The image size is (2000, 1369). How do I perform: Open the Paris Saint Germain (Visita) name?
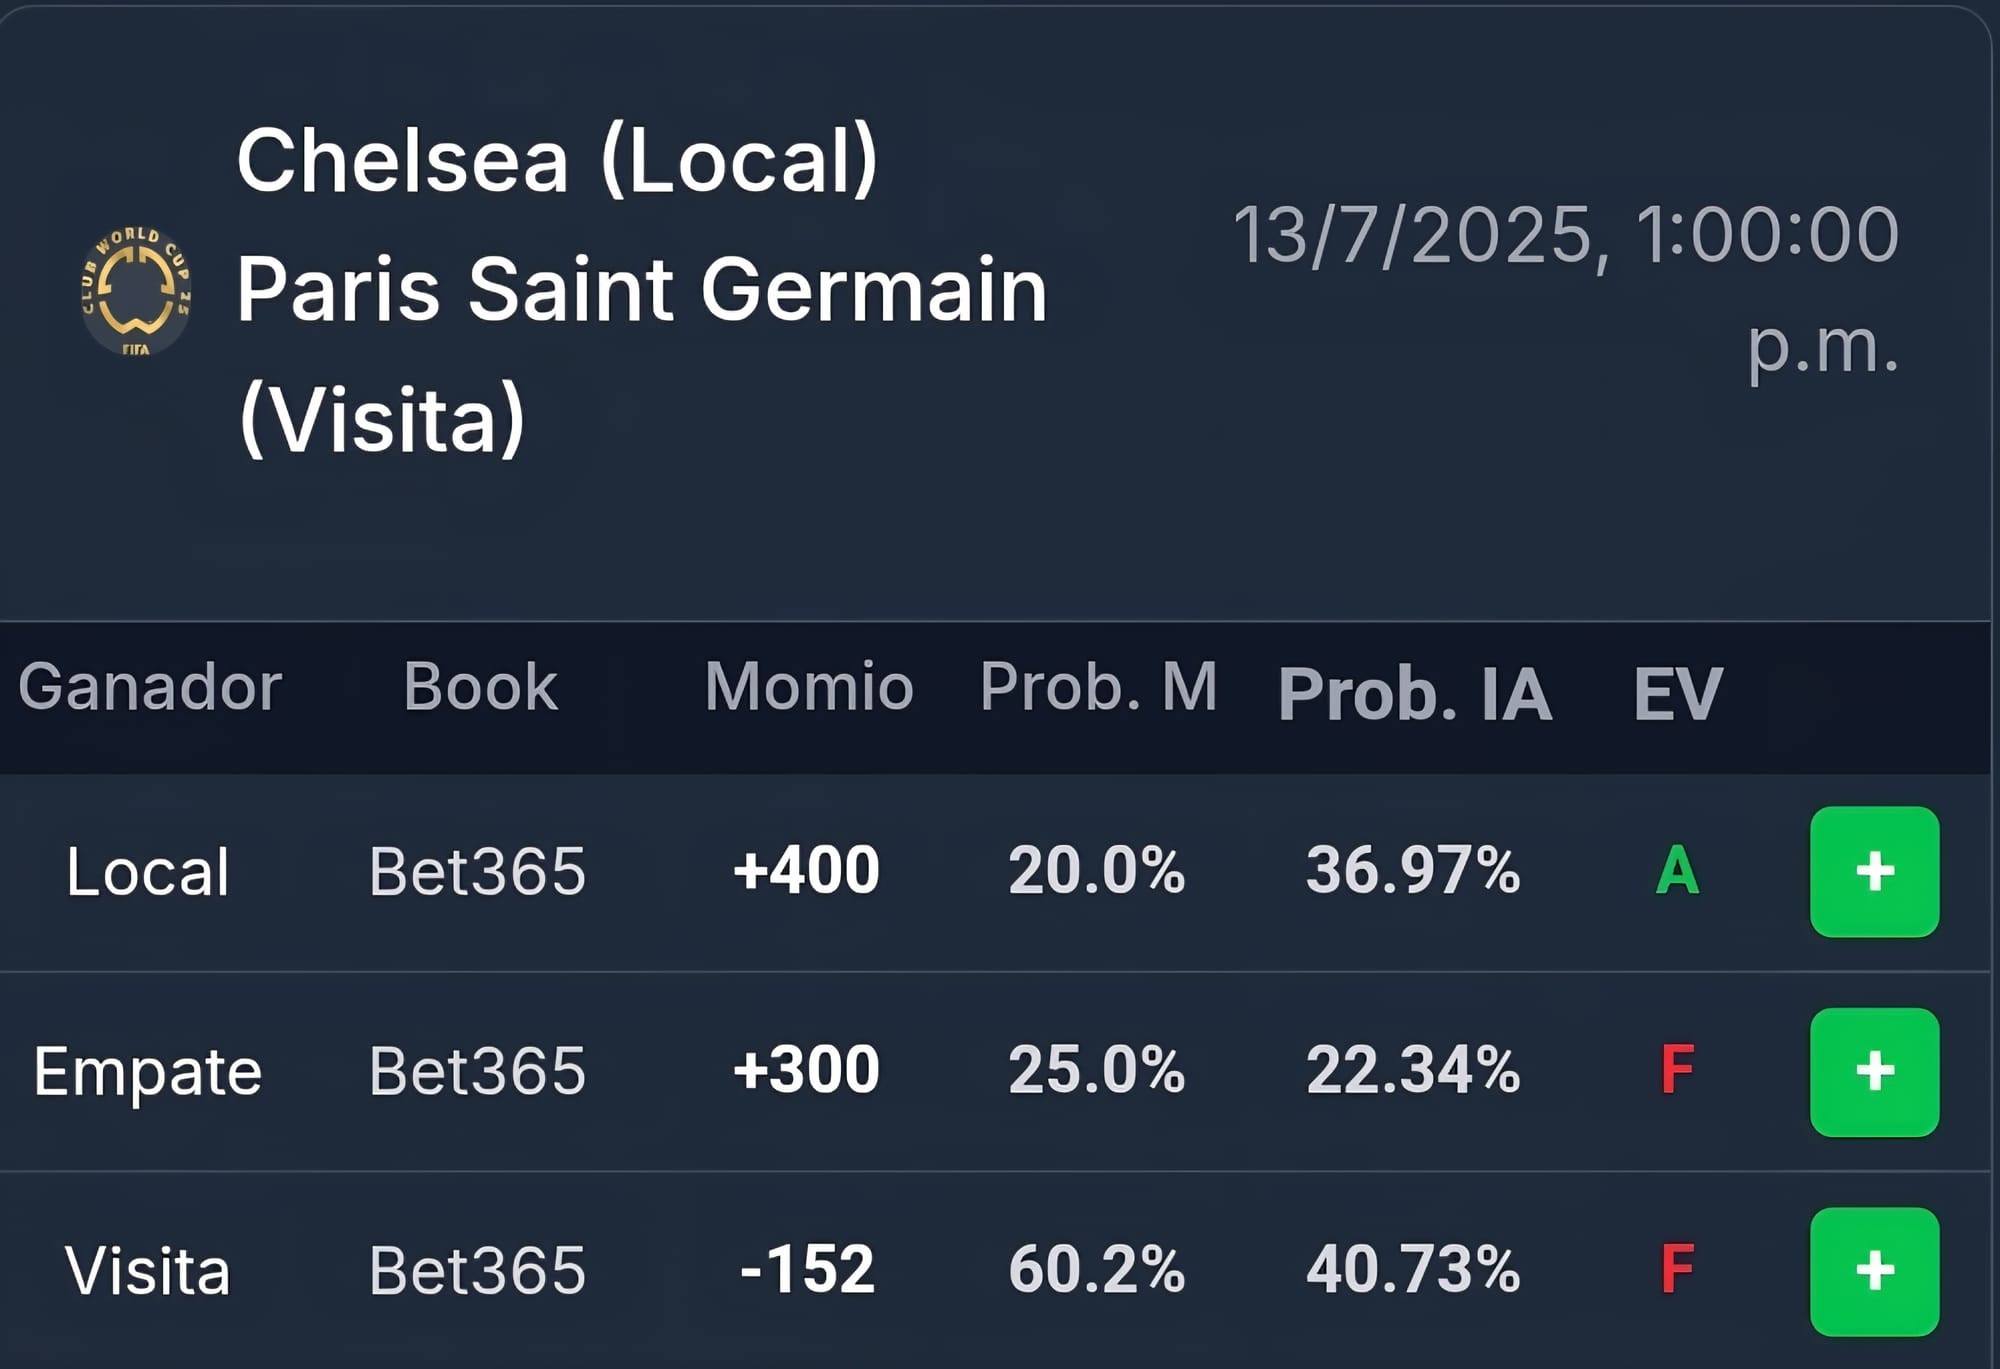[641, 353]
